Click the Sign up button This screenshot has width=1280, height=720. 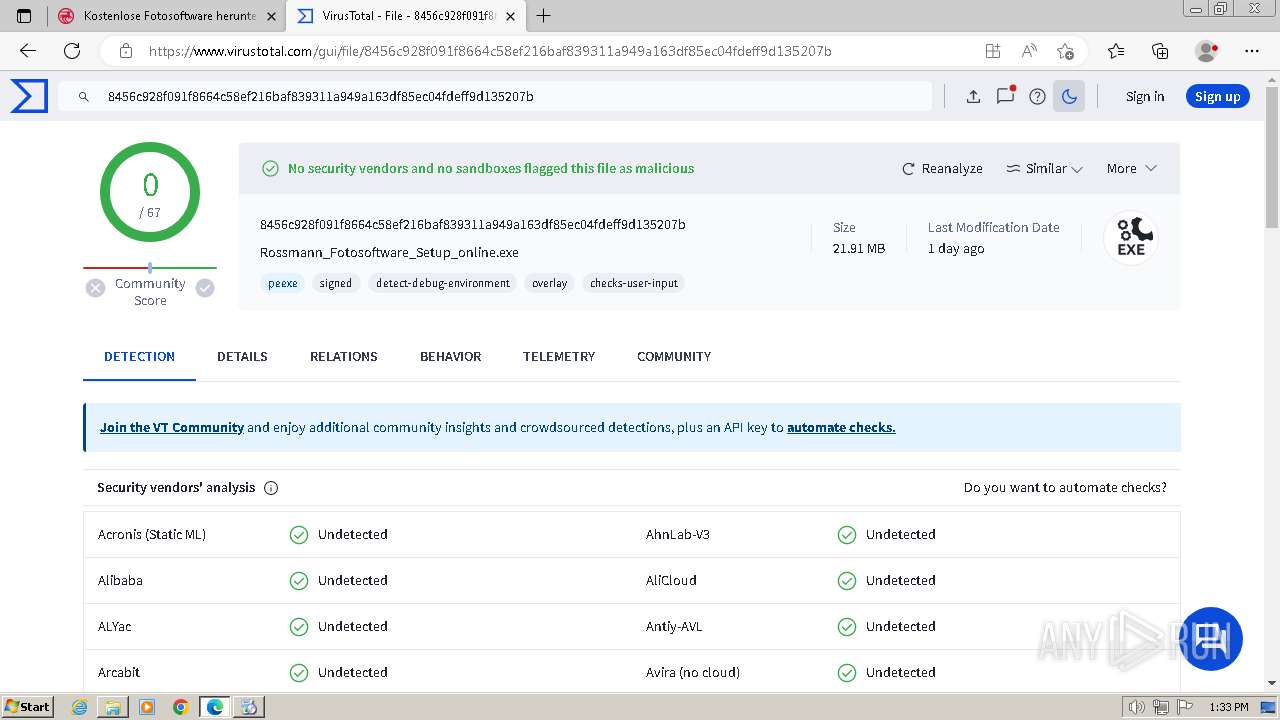tap(1217, 97)
